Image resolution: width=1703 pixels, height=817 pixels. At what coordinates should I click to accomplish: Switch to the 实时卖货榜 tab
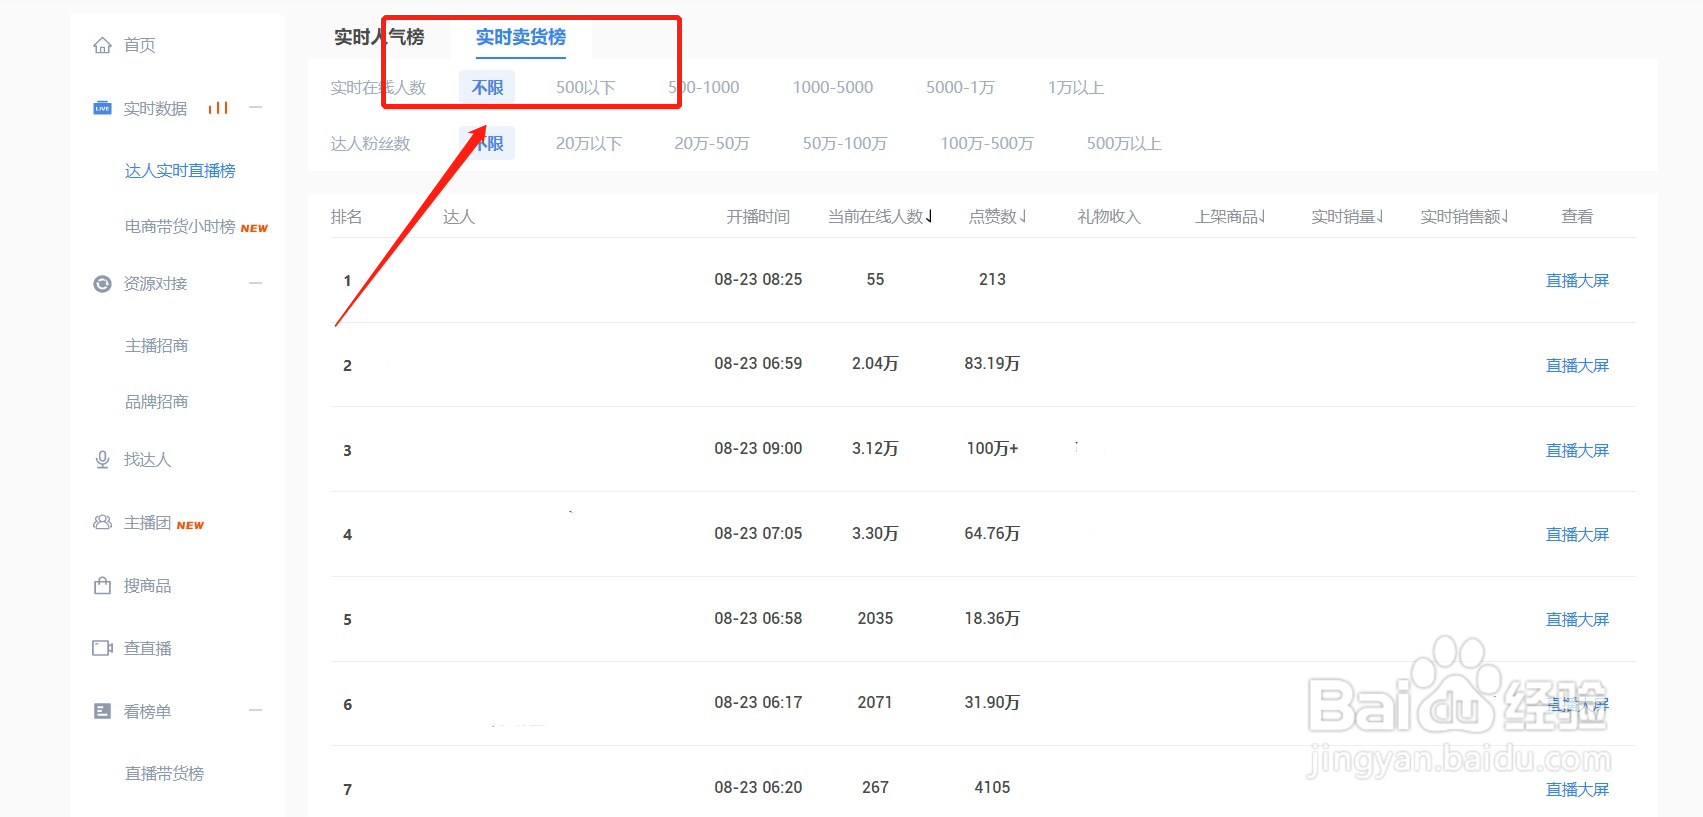[x=521, y=37]
